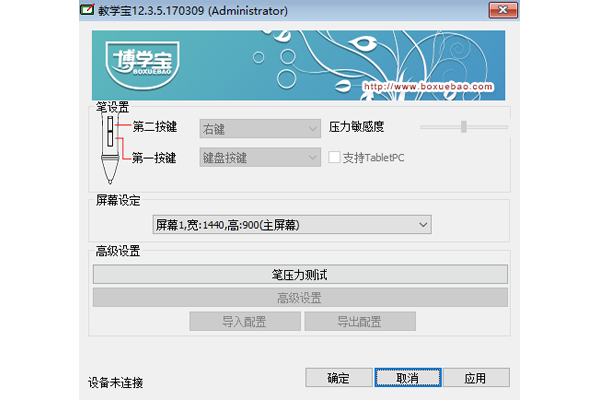600x400 pixels.
Task: Expand the 屏幕设定 screen selection dropdown
Action: (x=292, y=225)
